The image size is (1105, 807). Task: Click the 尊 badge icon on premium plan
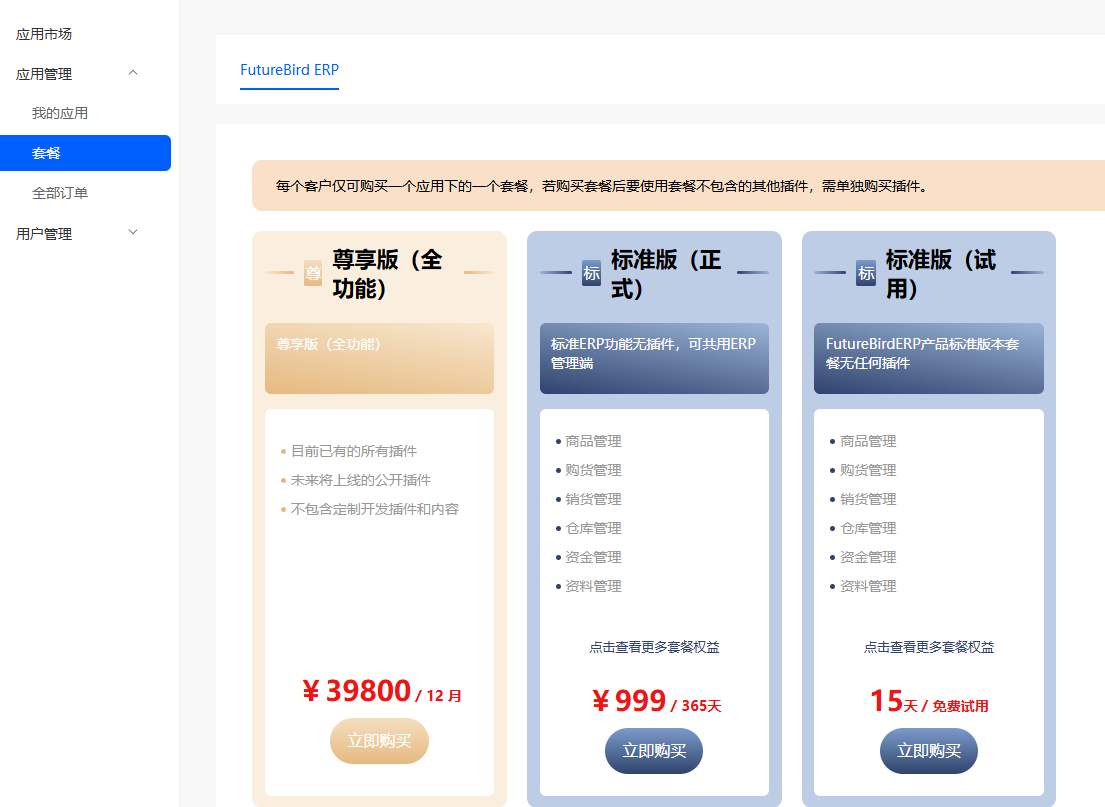[313, 273]
